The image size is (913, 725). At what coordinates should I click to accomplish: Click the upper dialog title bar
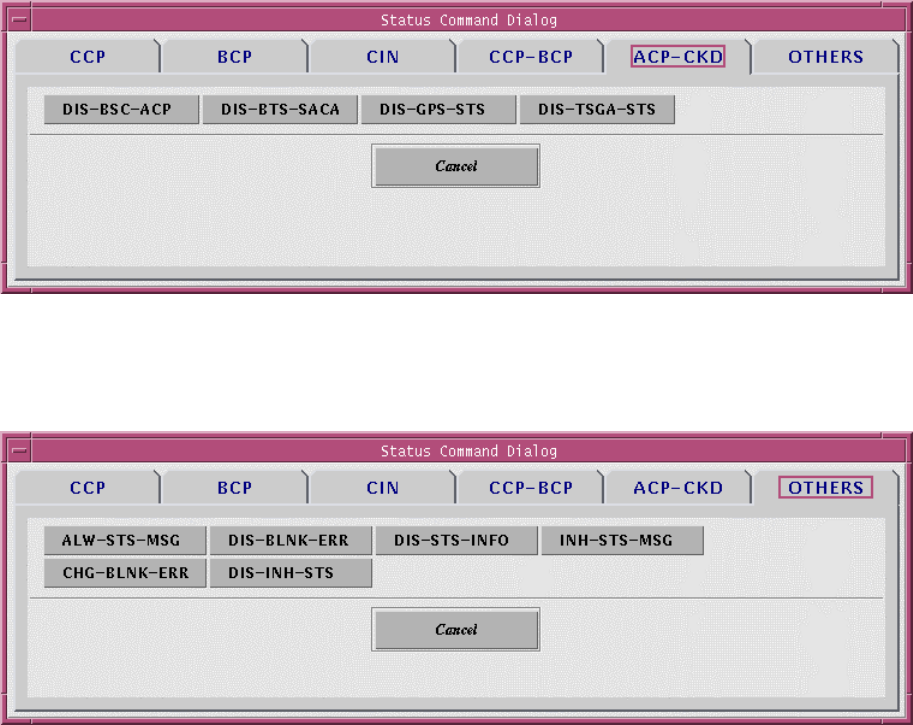pyautogui.click(x=469, y=20)
